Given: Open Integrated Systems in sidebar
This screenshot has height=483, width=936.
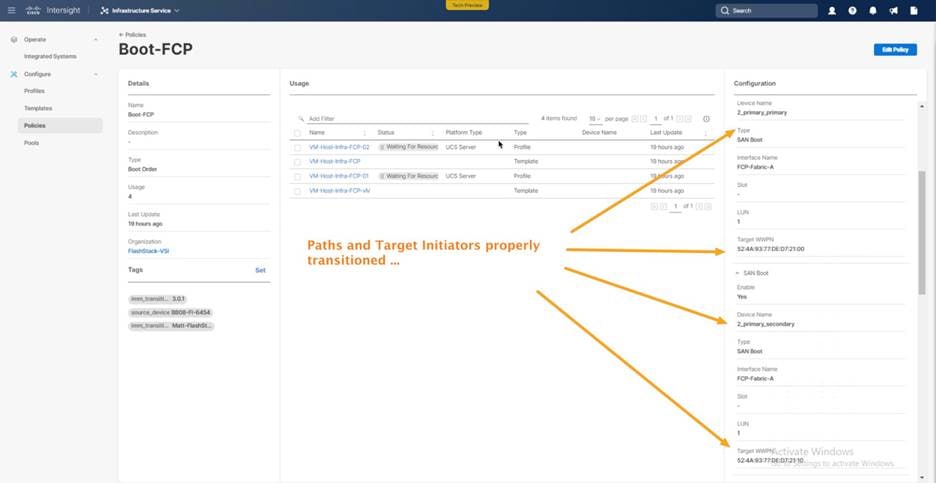Looking at the screenshot, I should point(50,56).
